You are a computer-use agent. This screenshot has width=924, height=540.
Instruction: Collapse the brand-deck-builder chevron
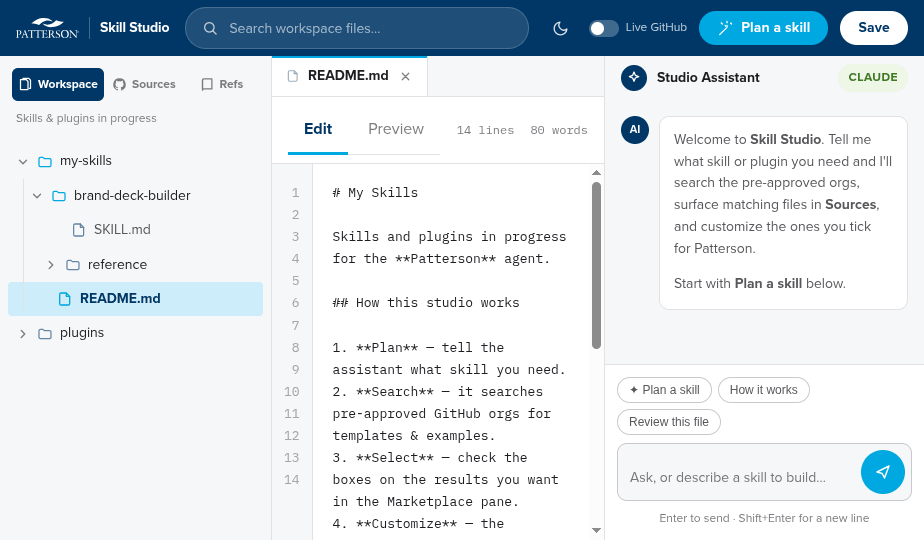point(37,195)
